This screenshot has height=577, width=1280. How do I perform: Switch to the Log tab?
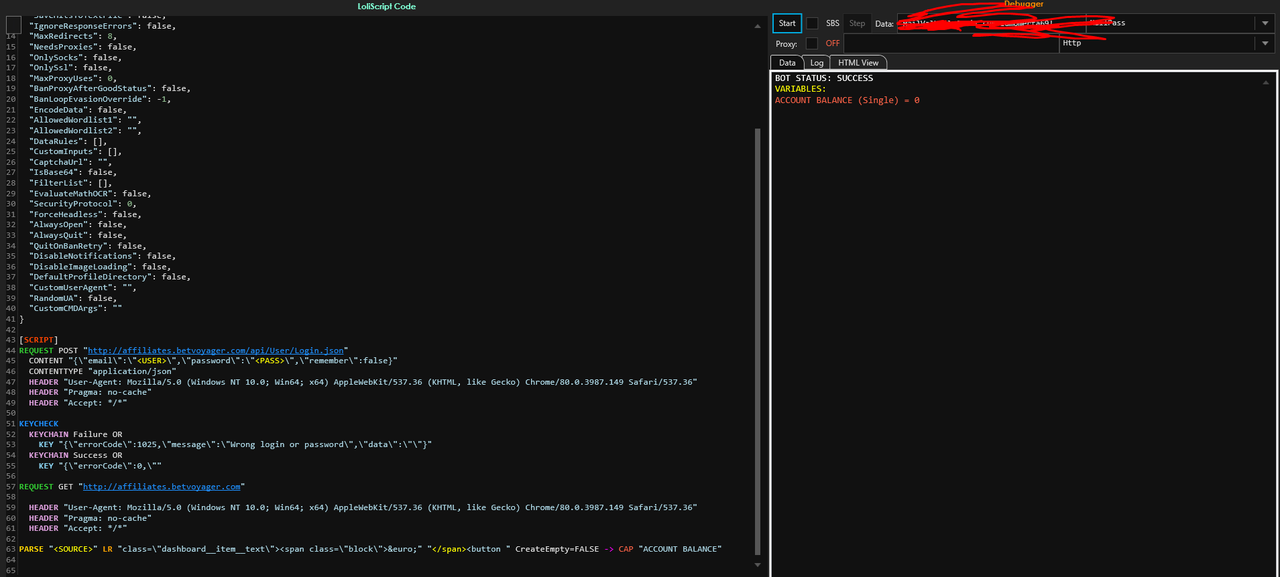[x=816, y=62]
